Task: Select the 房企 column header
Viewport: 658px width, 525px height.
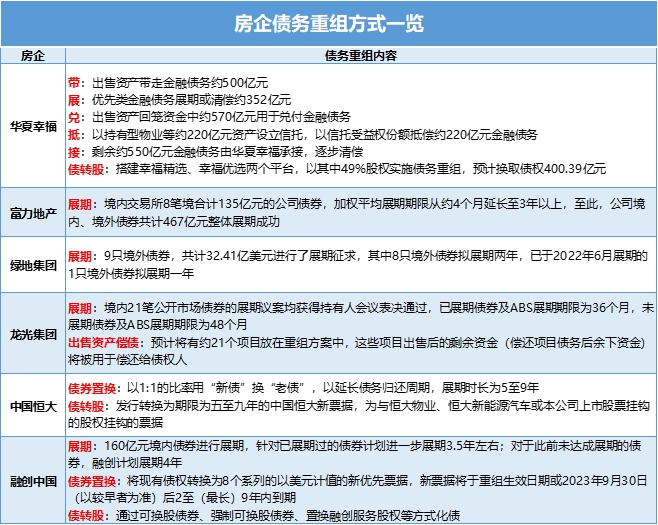Action: click(33, 55)
